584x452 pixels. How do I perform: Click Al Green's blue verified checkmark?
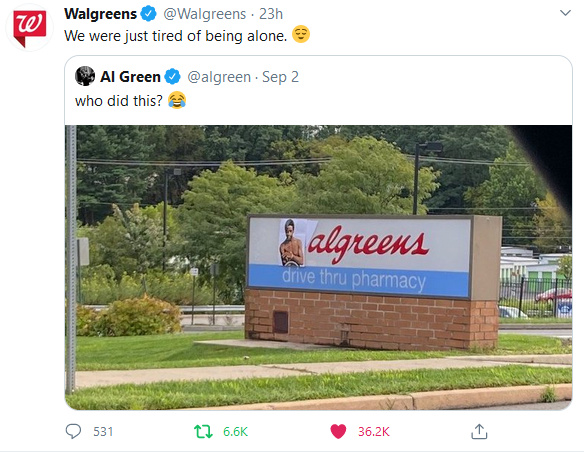click(172, 77)
